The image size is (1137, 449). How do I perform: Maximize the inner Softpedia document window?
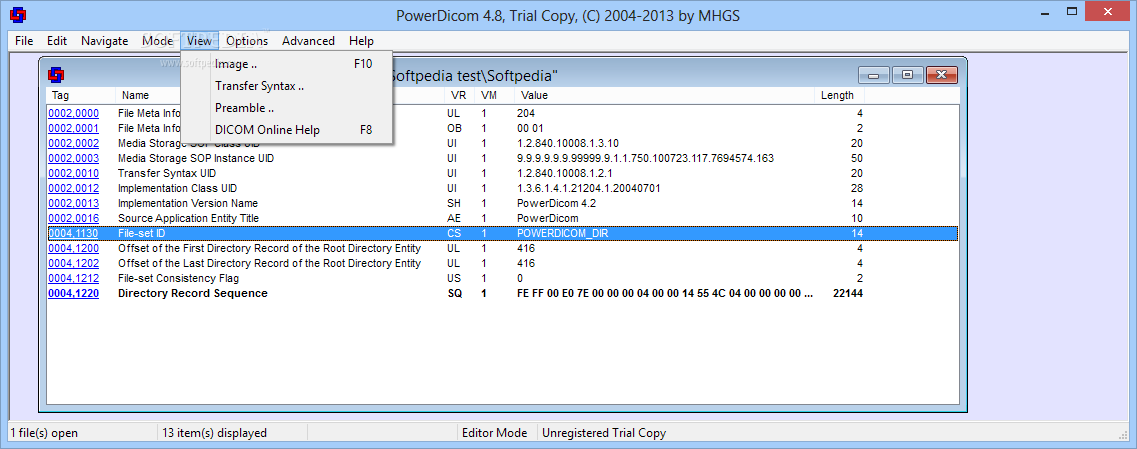(907, 75)
